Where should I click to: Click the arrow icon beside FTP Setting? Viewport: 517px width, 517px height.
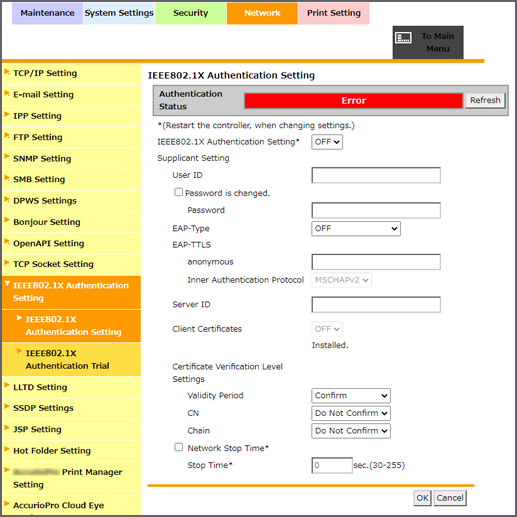pos(7,136)
